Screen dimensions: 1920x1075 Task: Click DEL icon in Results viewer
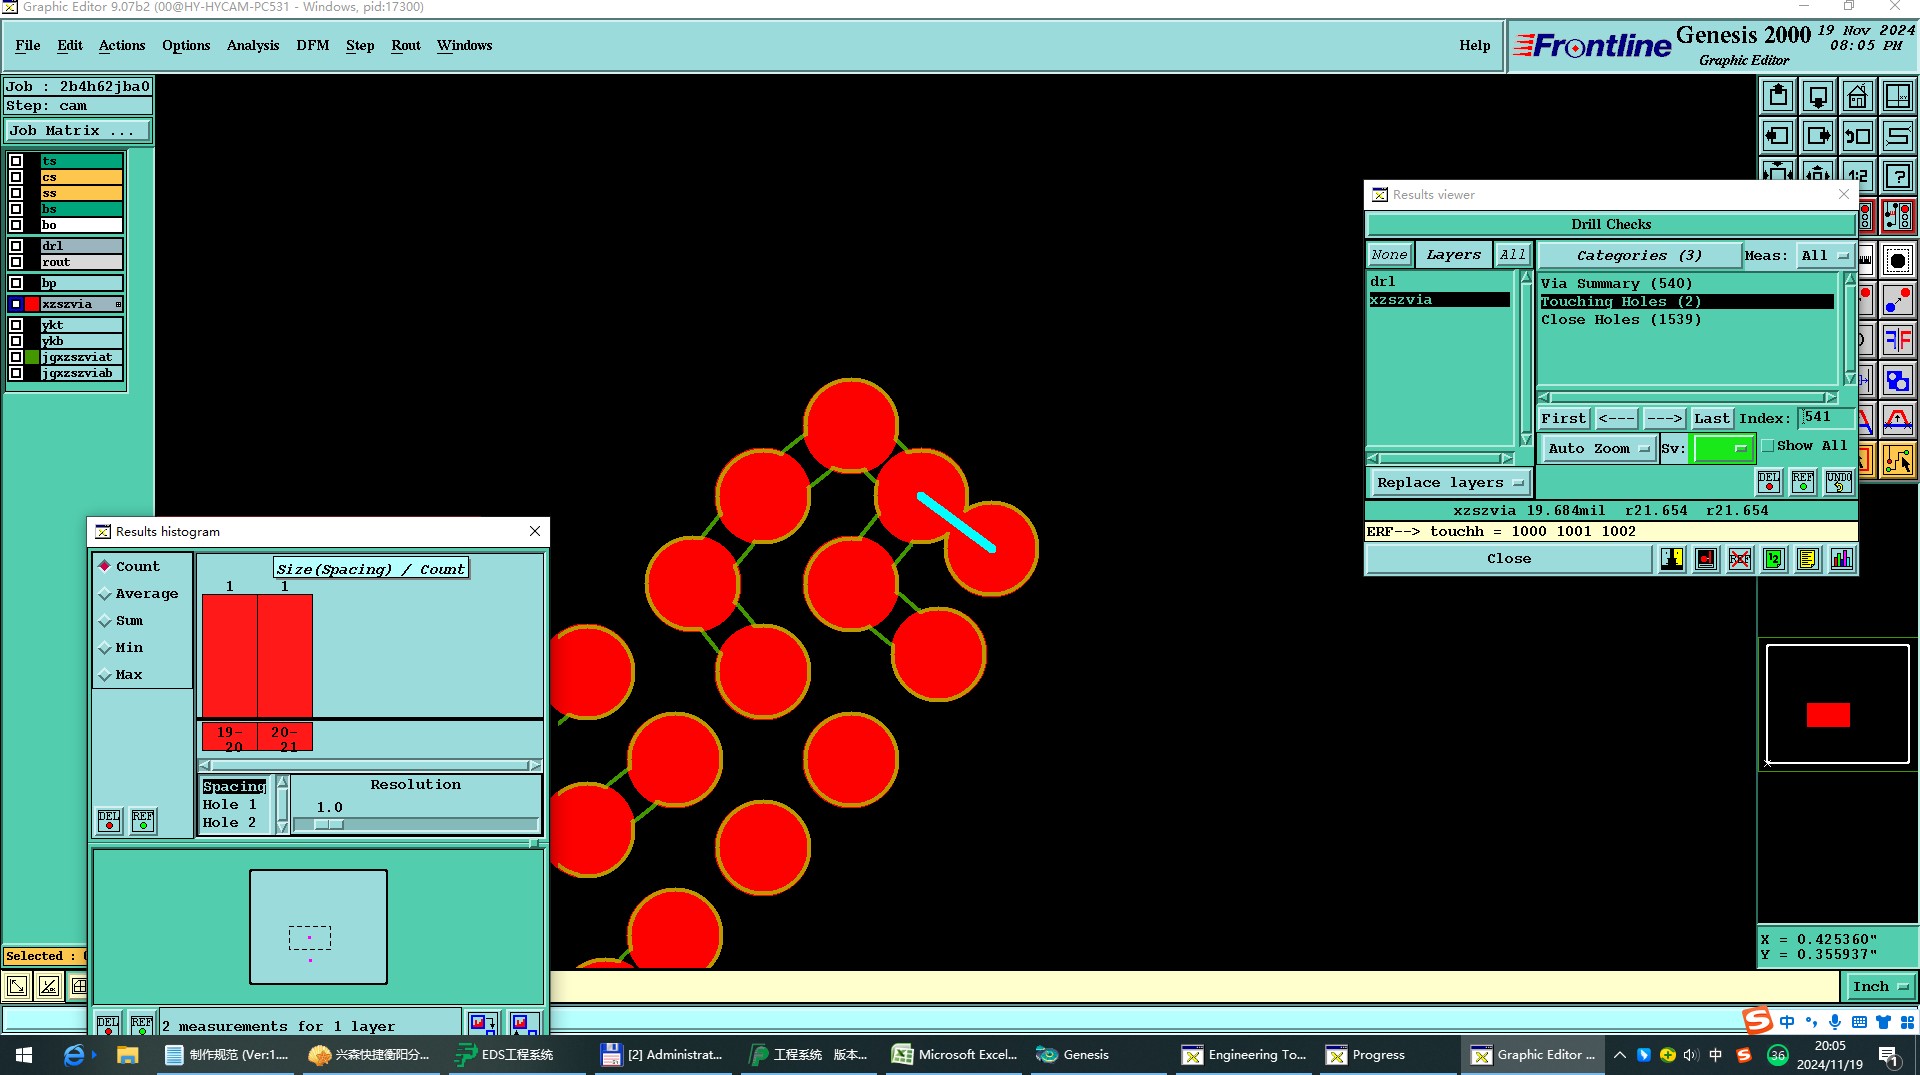pyautogui.click(x=1769, y=482)
